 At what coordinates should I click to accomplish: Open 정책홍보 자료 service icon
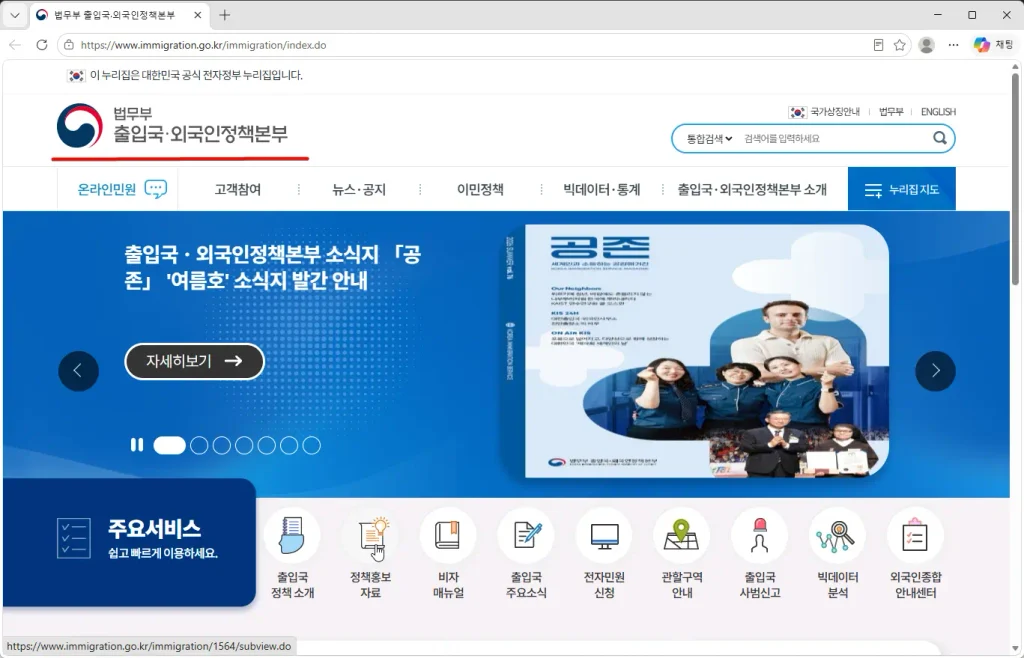coord(370,537)
